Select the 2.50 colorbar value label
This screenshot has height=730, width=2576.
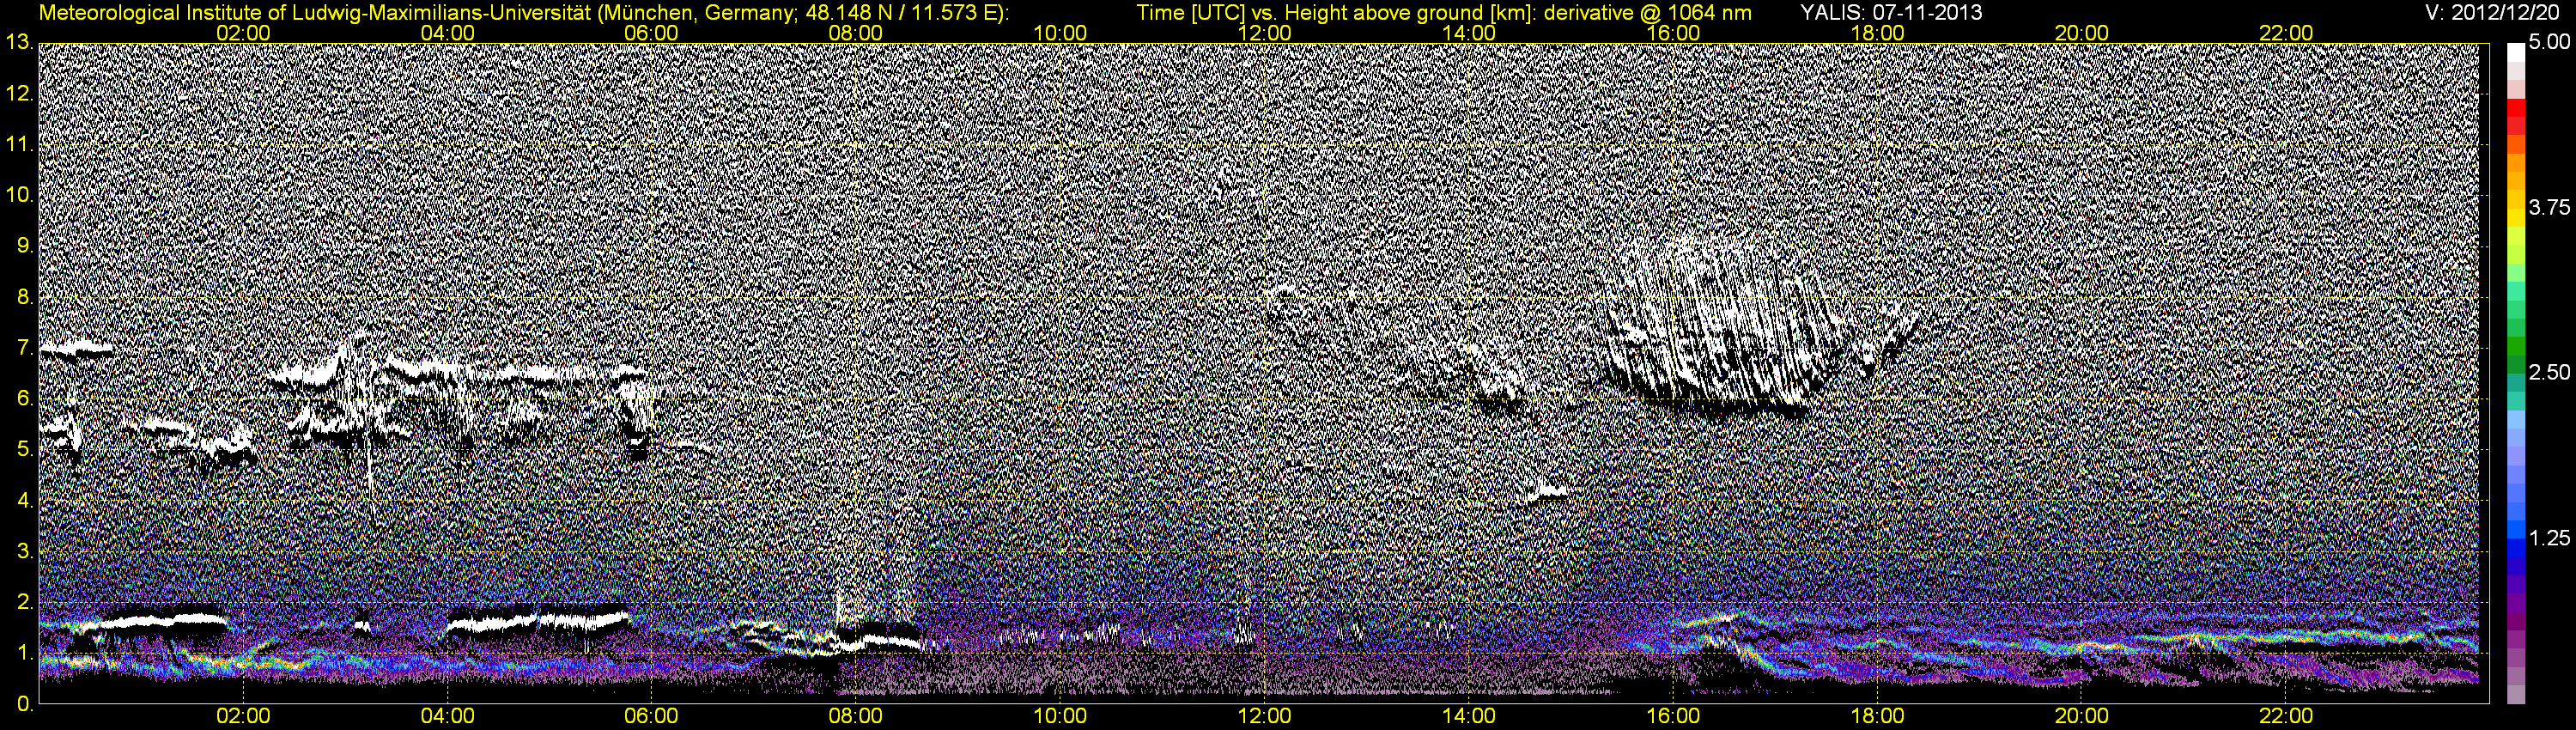click(x=2549, y=372)
